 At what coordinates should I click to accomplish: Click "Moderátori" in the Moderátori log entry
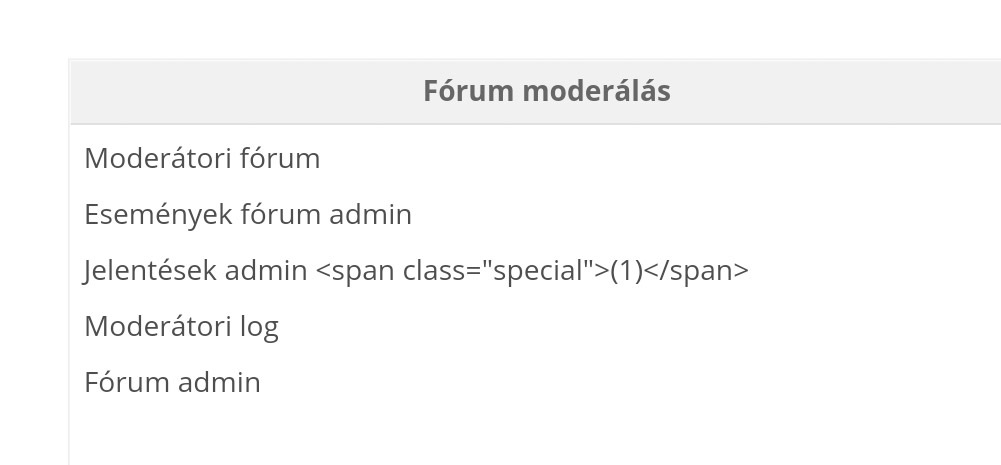[x=158, y=327]
